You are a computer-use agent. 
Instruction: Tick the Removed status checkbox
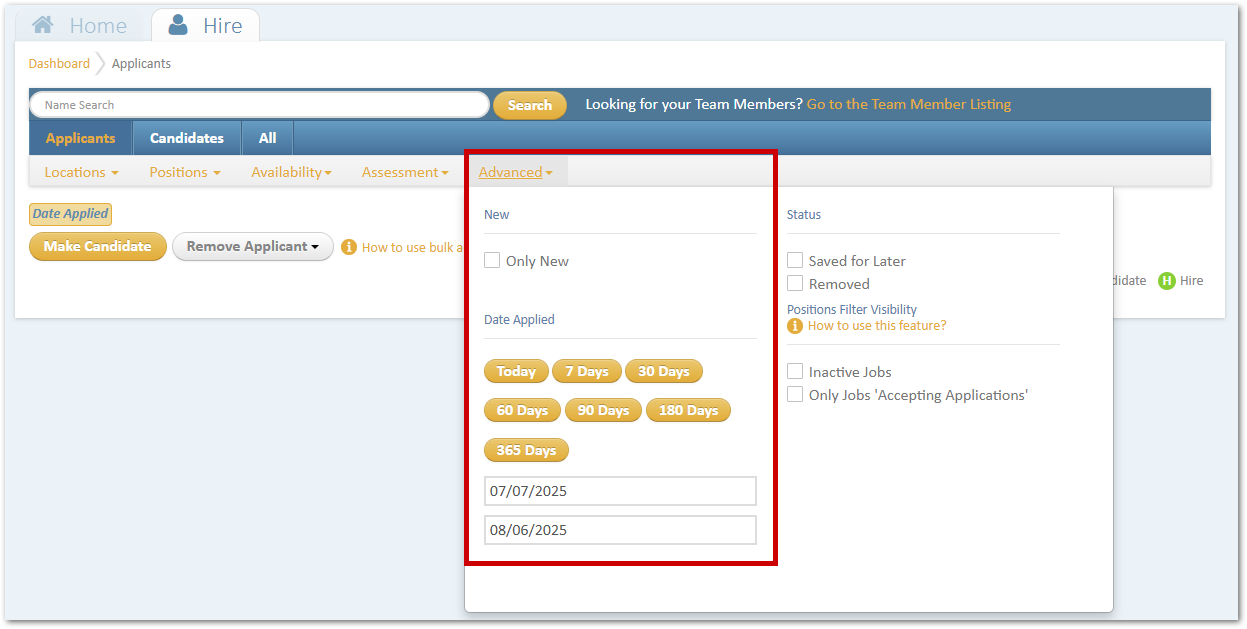coord(795,284)
